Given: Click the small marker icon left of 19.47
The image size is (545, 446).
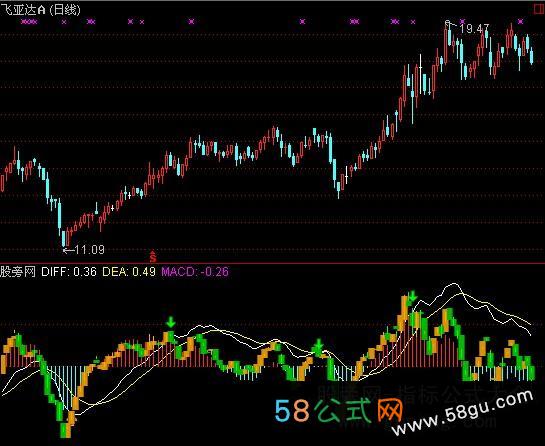Looking at the screenshot, I should point(448,24).
